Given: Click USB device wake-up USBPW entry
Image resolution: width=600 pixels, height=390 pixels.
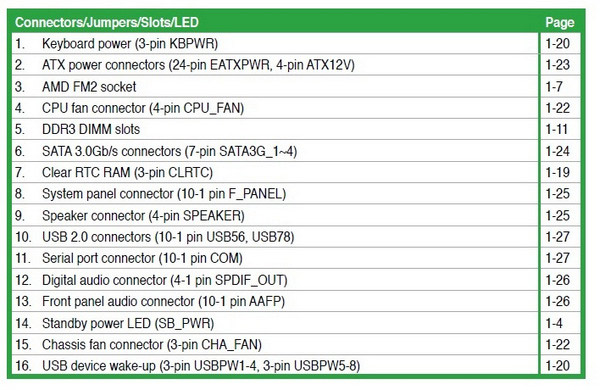Looking at the screenshot, I should pyautogui.click(x=275, y=366).
